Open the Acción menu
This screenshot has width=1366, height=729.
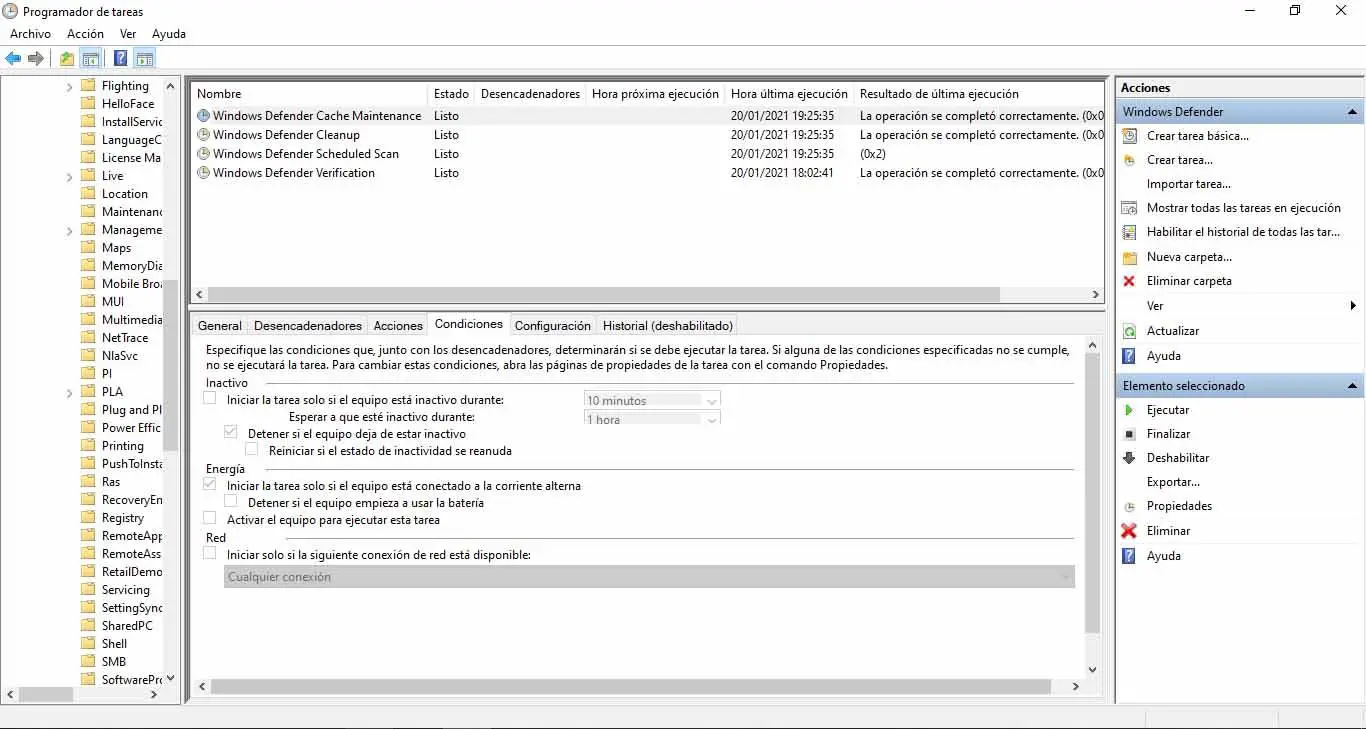[85, 34]
